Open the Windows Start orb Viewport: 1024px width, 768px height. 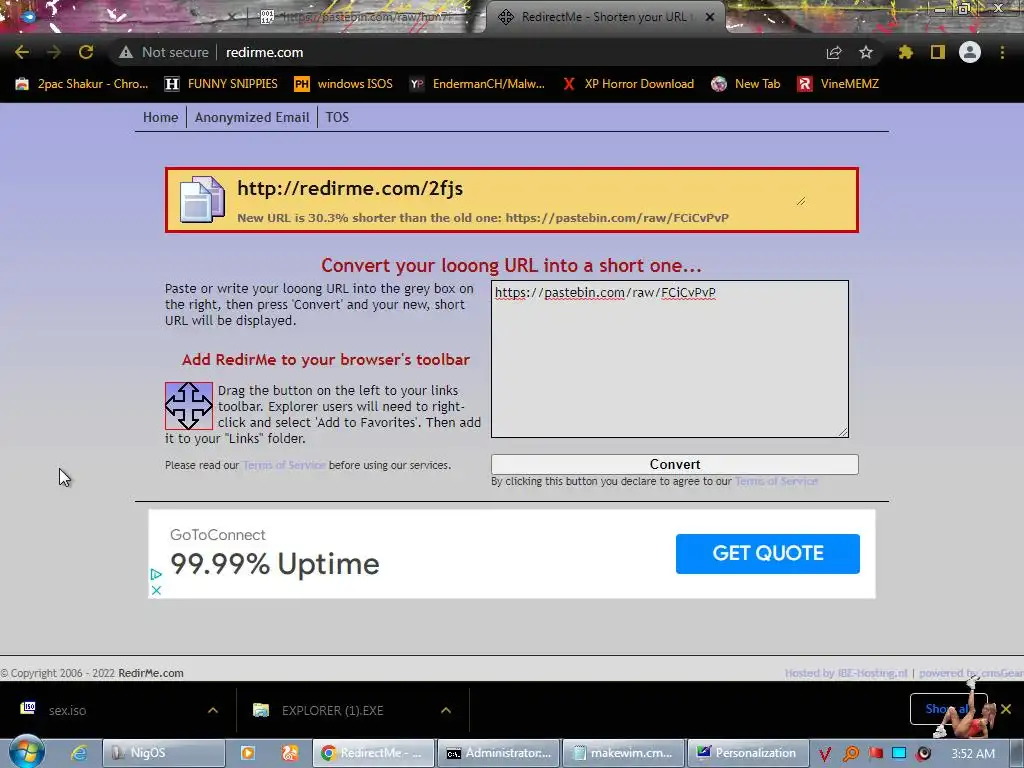coord(27,752)
